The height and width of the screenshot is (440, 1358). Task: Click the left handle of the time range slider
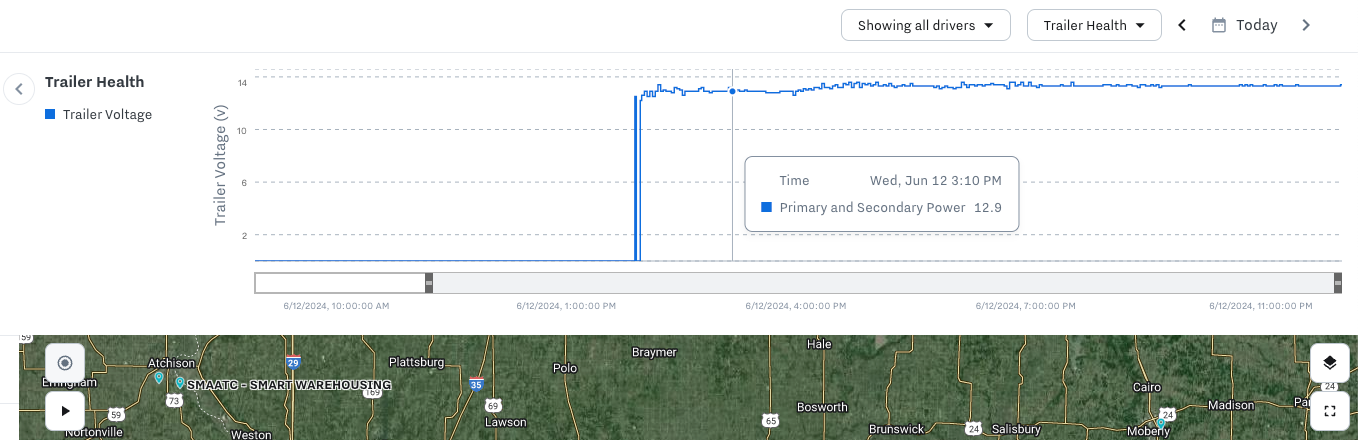click(x=429, y=283)
